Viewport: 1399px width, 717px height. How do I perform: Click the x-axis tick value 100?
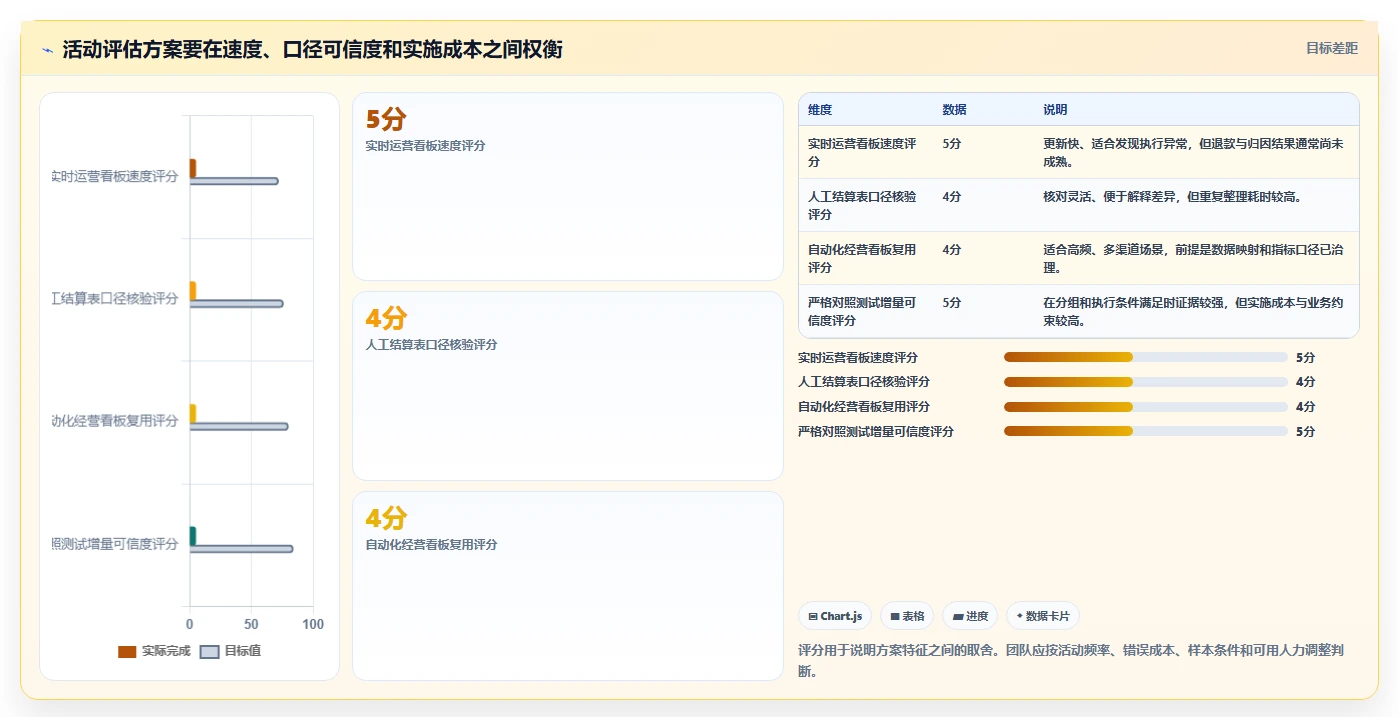tap(313, 624)
